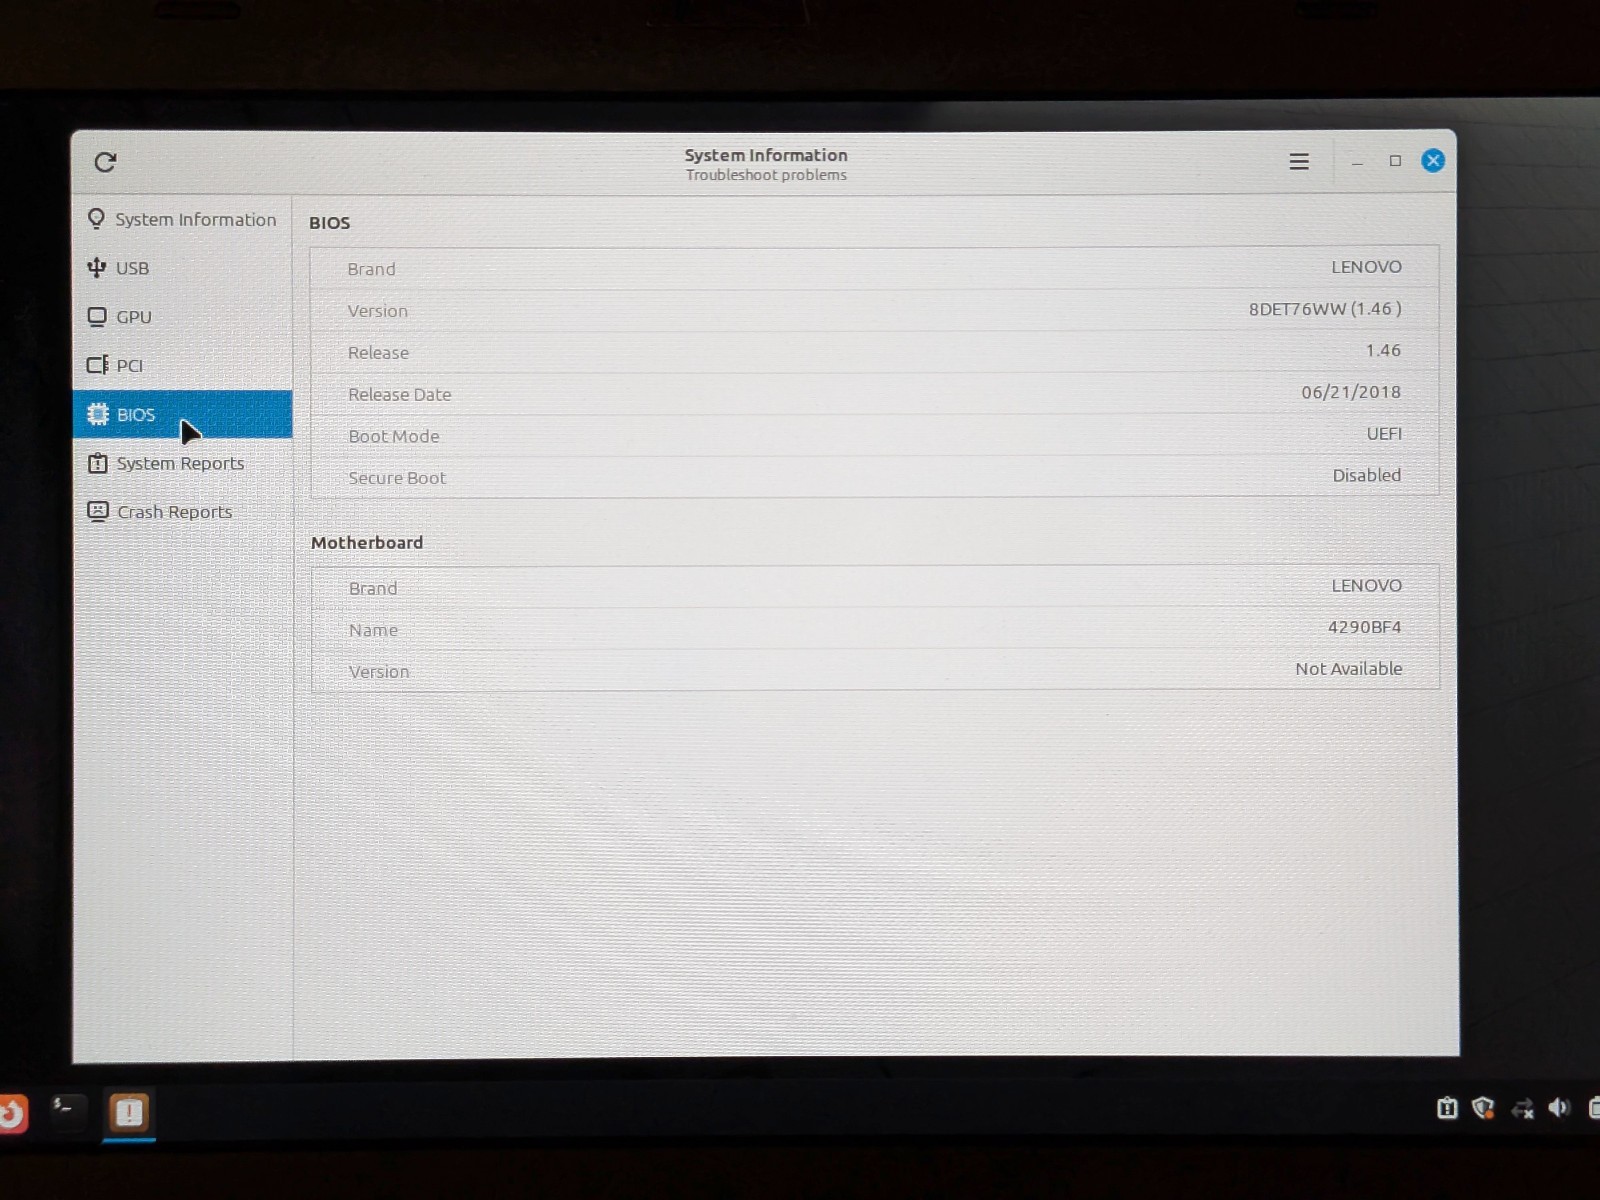This screenshot has height=1200, width=1600.
Task: Select the BIOS sidebar item
Action: 182,414
